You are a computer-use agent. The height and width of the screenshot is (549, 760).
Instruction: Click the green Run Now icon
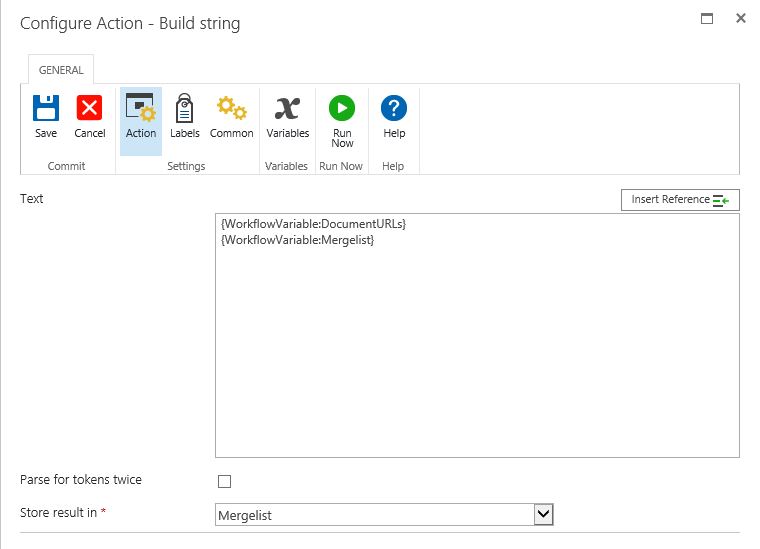pyautogui.click(x=342, y=109)
